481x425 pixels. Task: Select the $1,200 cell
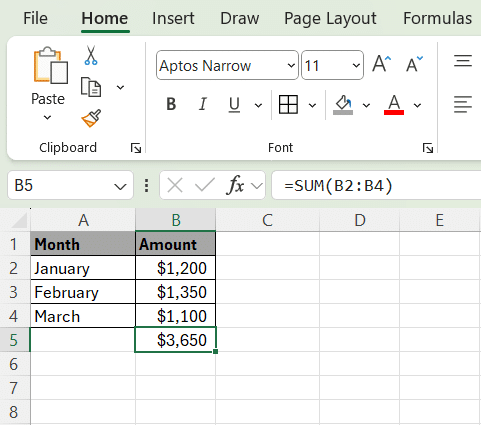pyautogui.click(x=176, y=268)
